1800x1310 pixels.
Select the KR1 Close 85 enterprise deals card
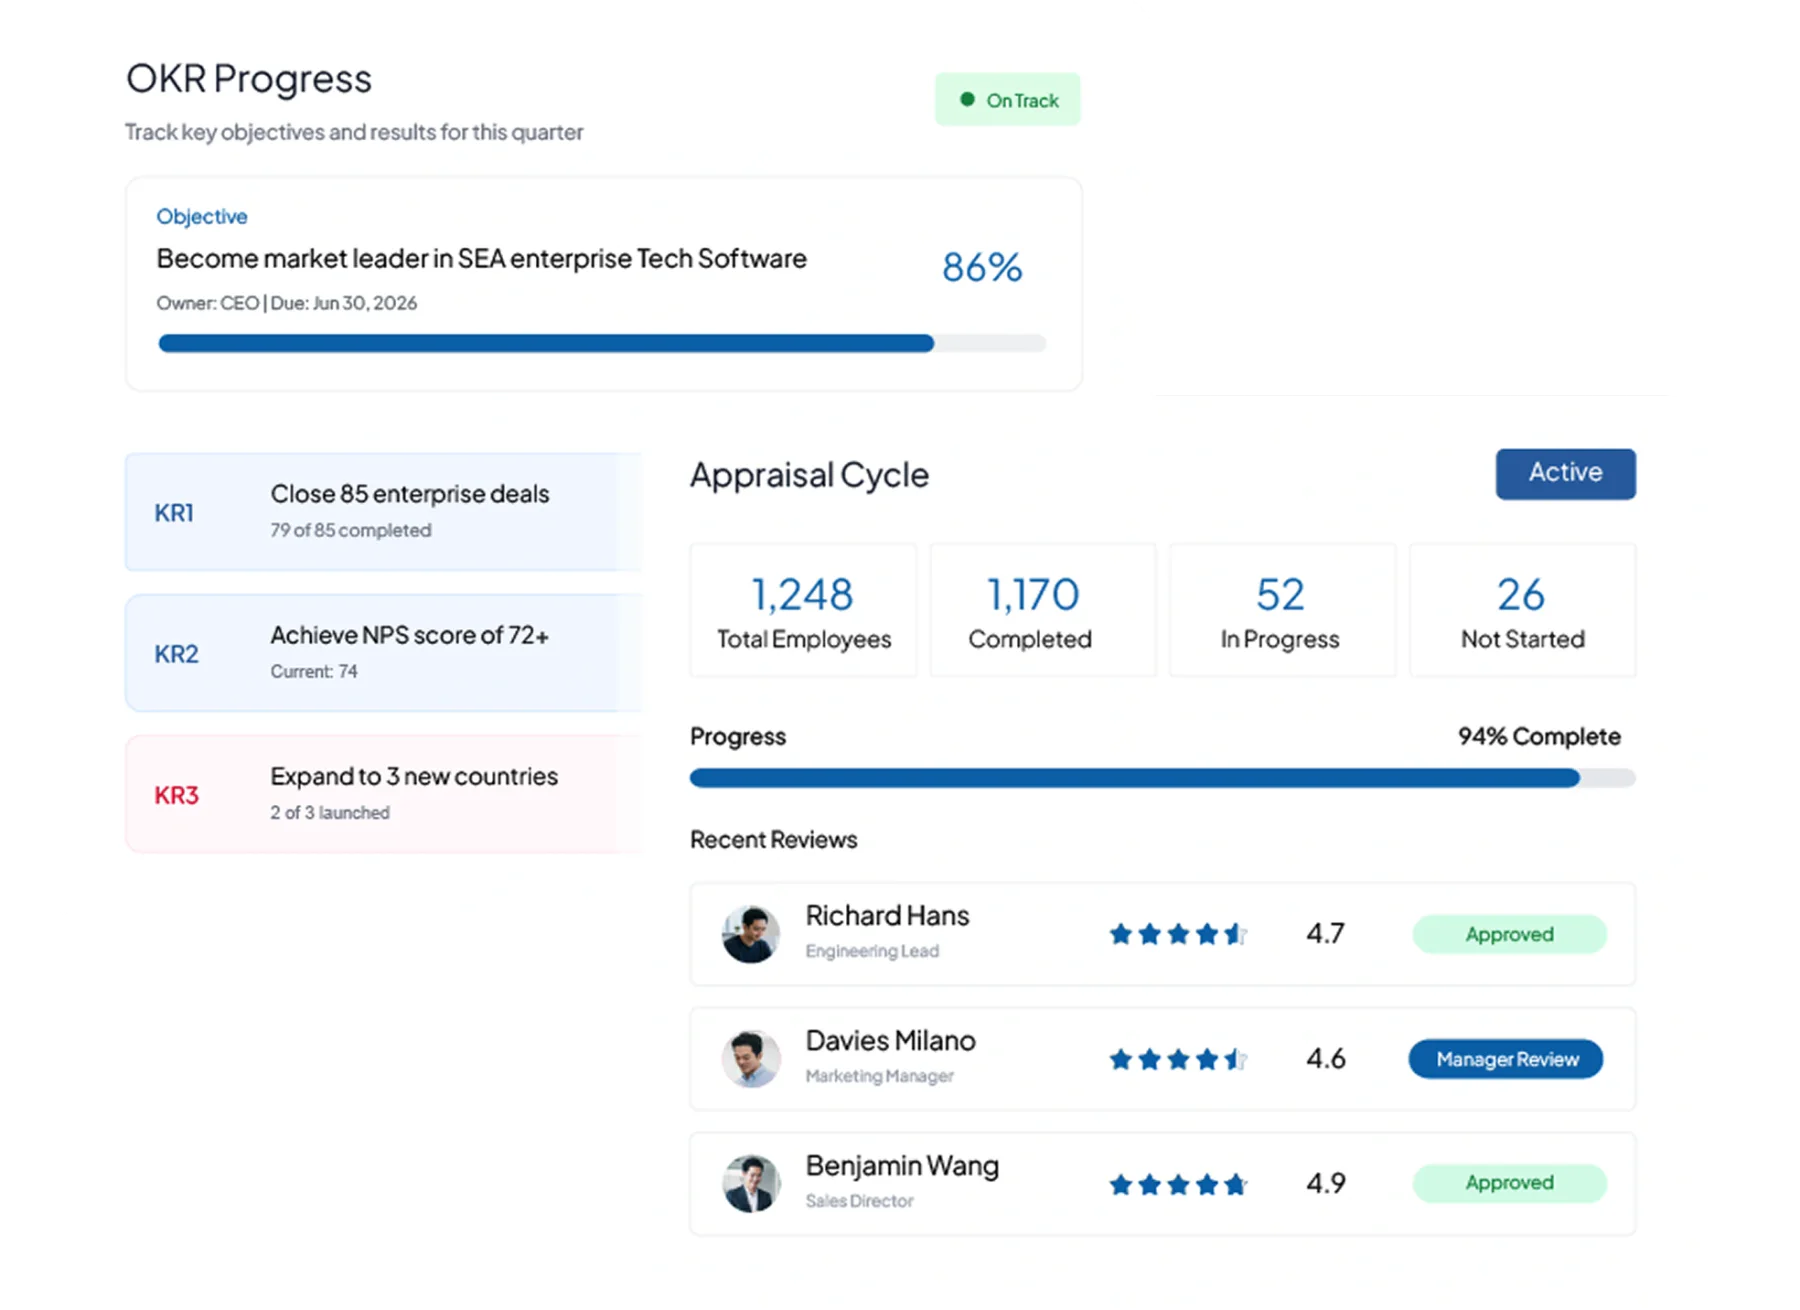point(383,512)
